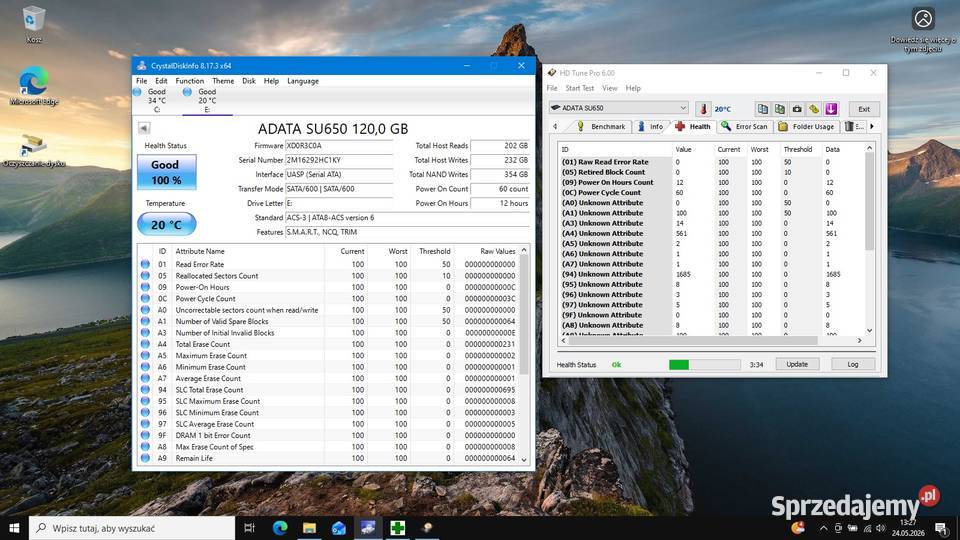Select the Health tab in HD Tune
Image resolution: width=960 pixels, height=540 pixels.
point(693,126)
